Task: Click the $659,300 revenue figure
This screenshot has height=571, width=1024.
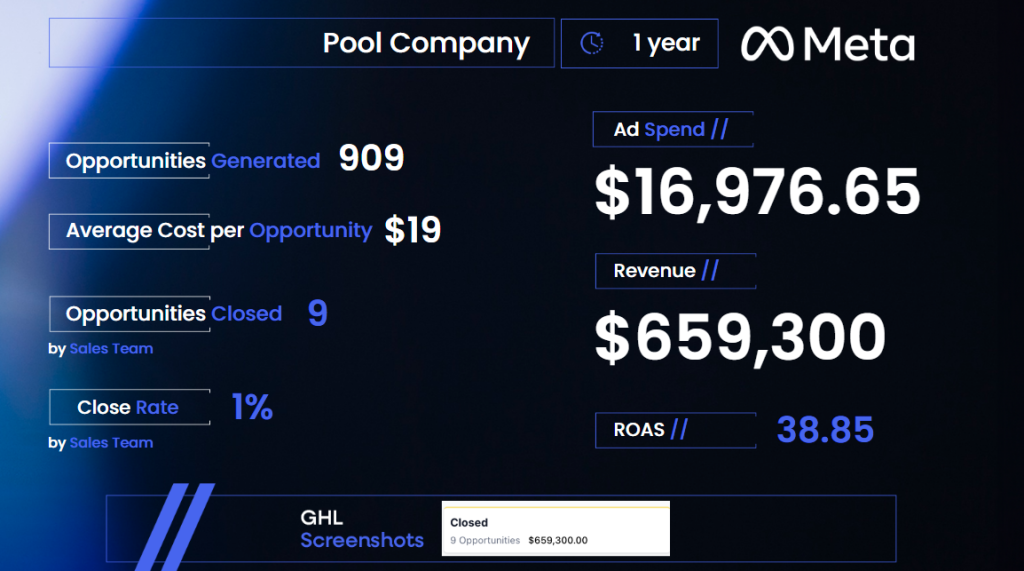Action: [740, 337]
